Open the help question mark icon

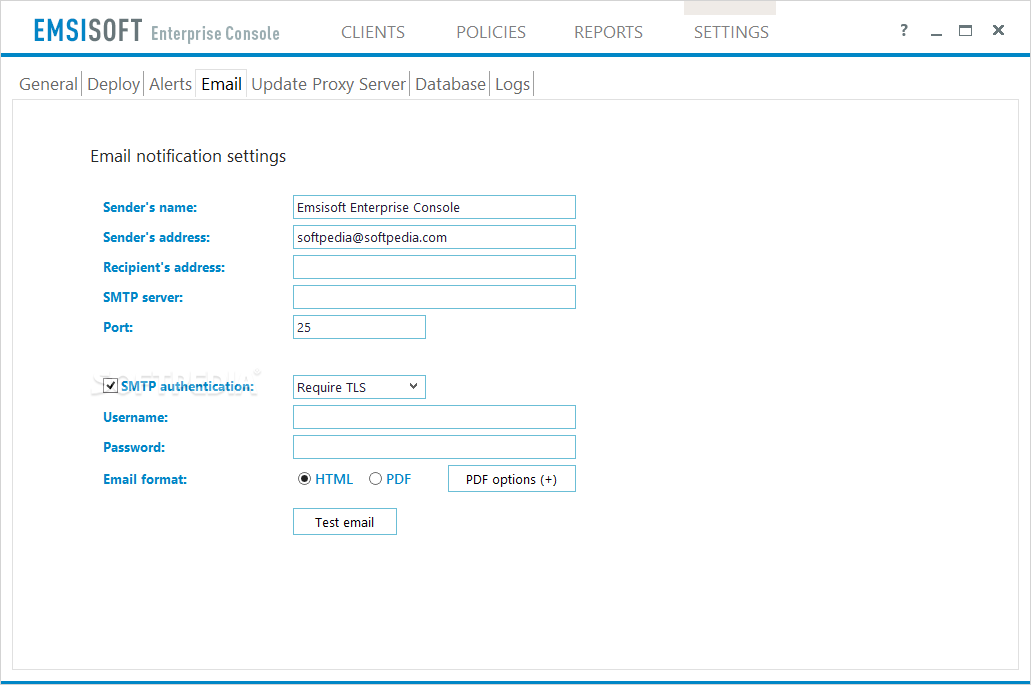point(904,30)
